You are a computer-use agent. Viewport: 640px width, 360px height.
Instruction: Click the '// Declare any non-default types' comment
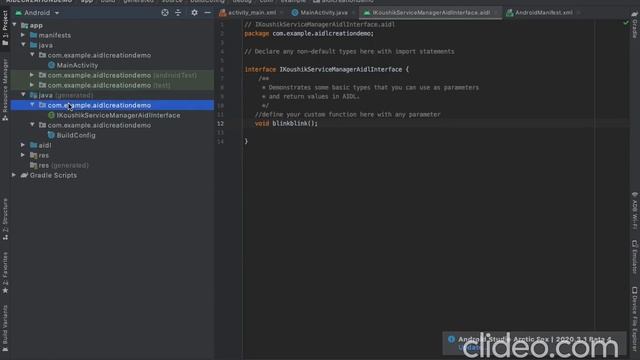pyautogui.click(x=349, y=51)
